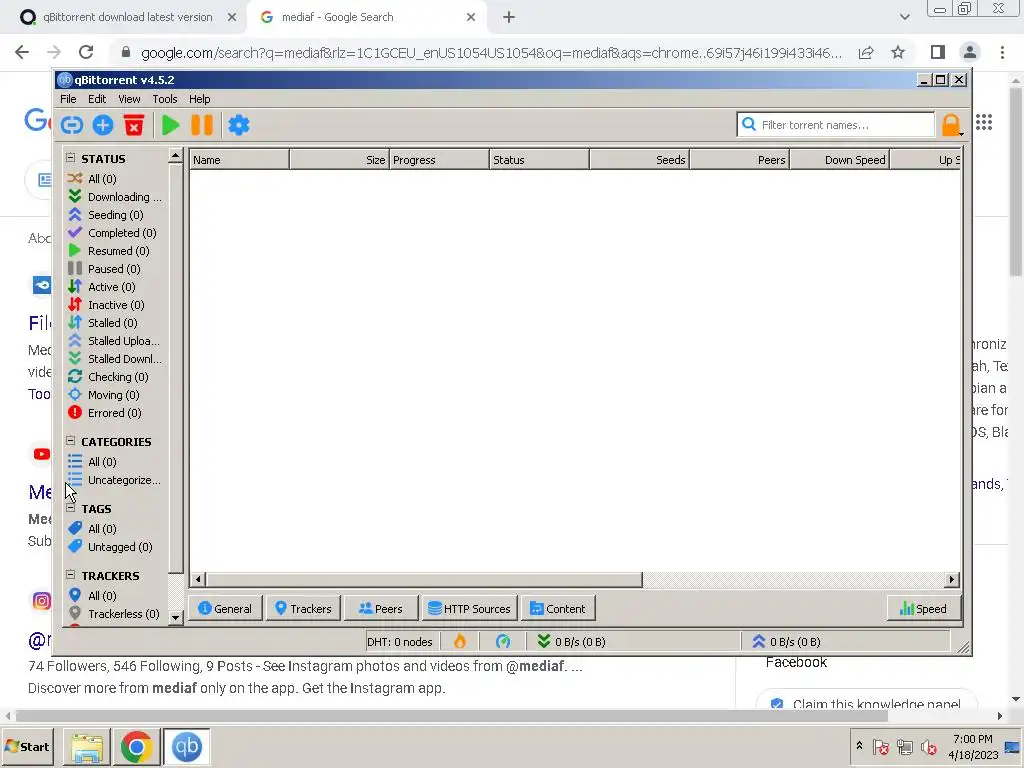Select the Stalled (0) filter
This screenshot has height=768, width=1024.
pyautogui.click(x=103, y=323)
